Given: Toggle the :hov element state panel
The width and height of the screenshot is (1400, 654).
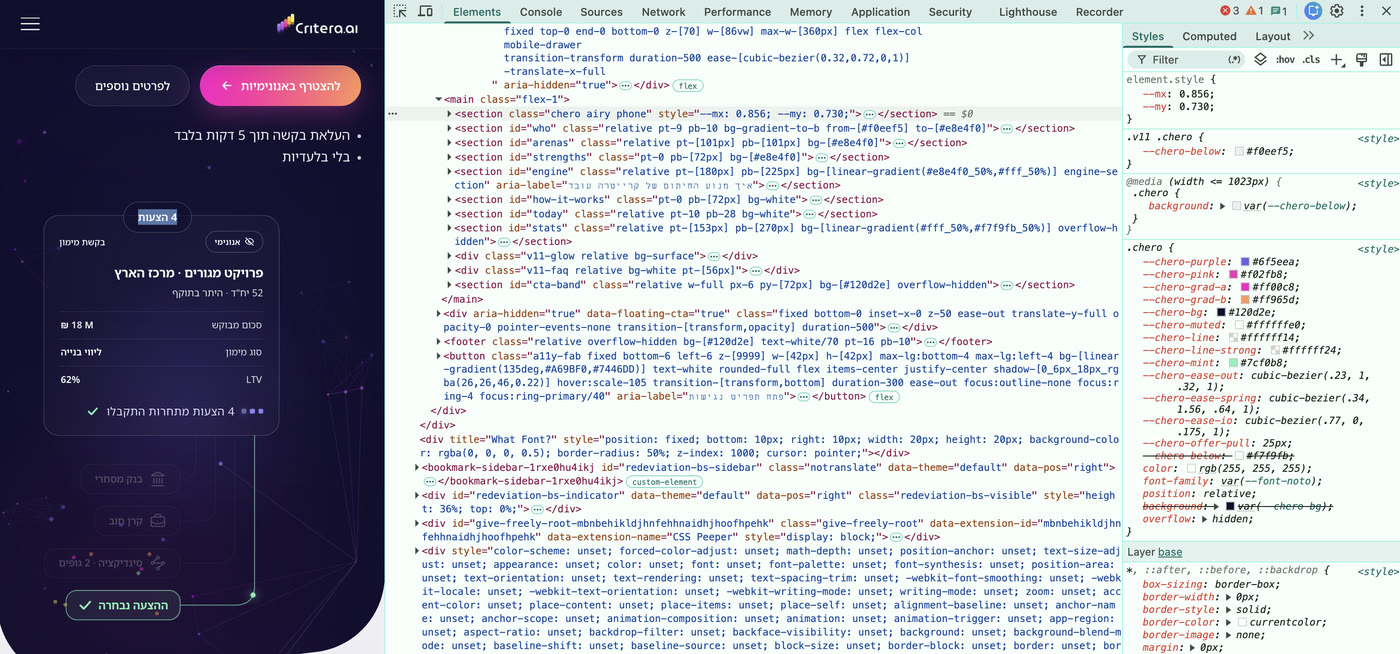Looking at the screenshot, I should pos(1285,60).
